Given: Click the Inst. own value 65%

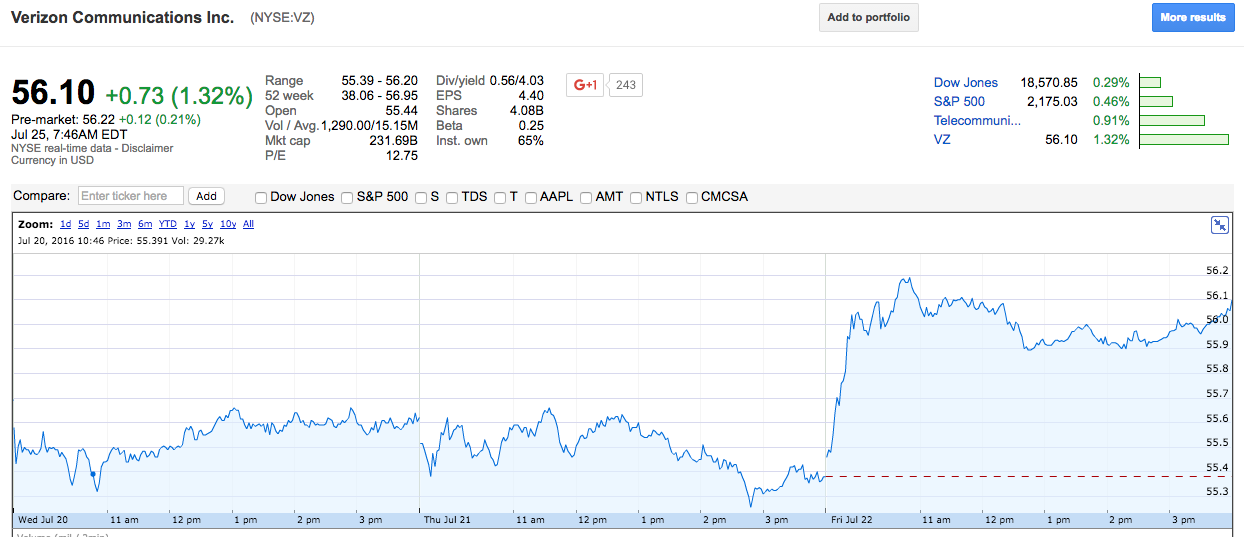Looking at the screenshot, I should tap(531, 141).
